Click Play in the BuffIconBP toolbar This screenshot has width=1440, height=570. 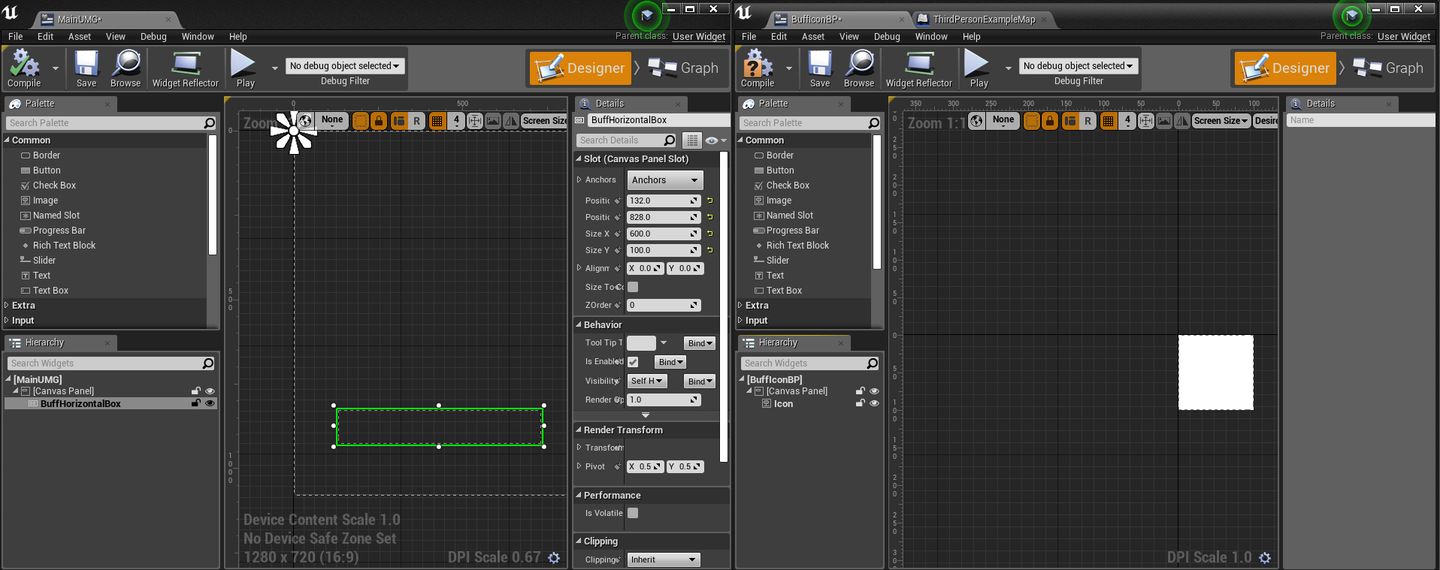tap(977, 68)
